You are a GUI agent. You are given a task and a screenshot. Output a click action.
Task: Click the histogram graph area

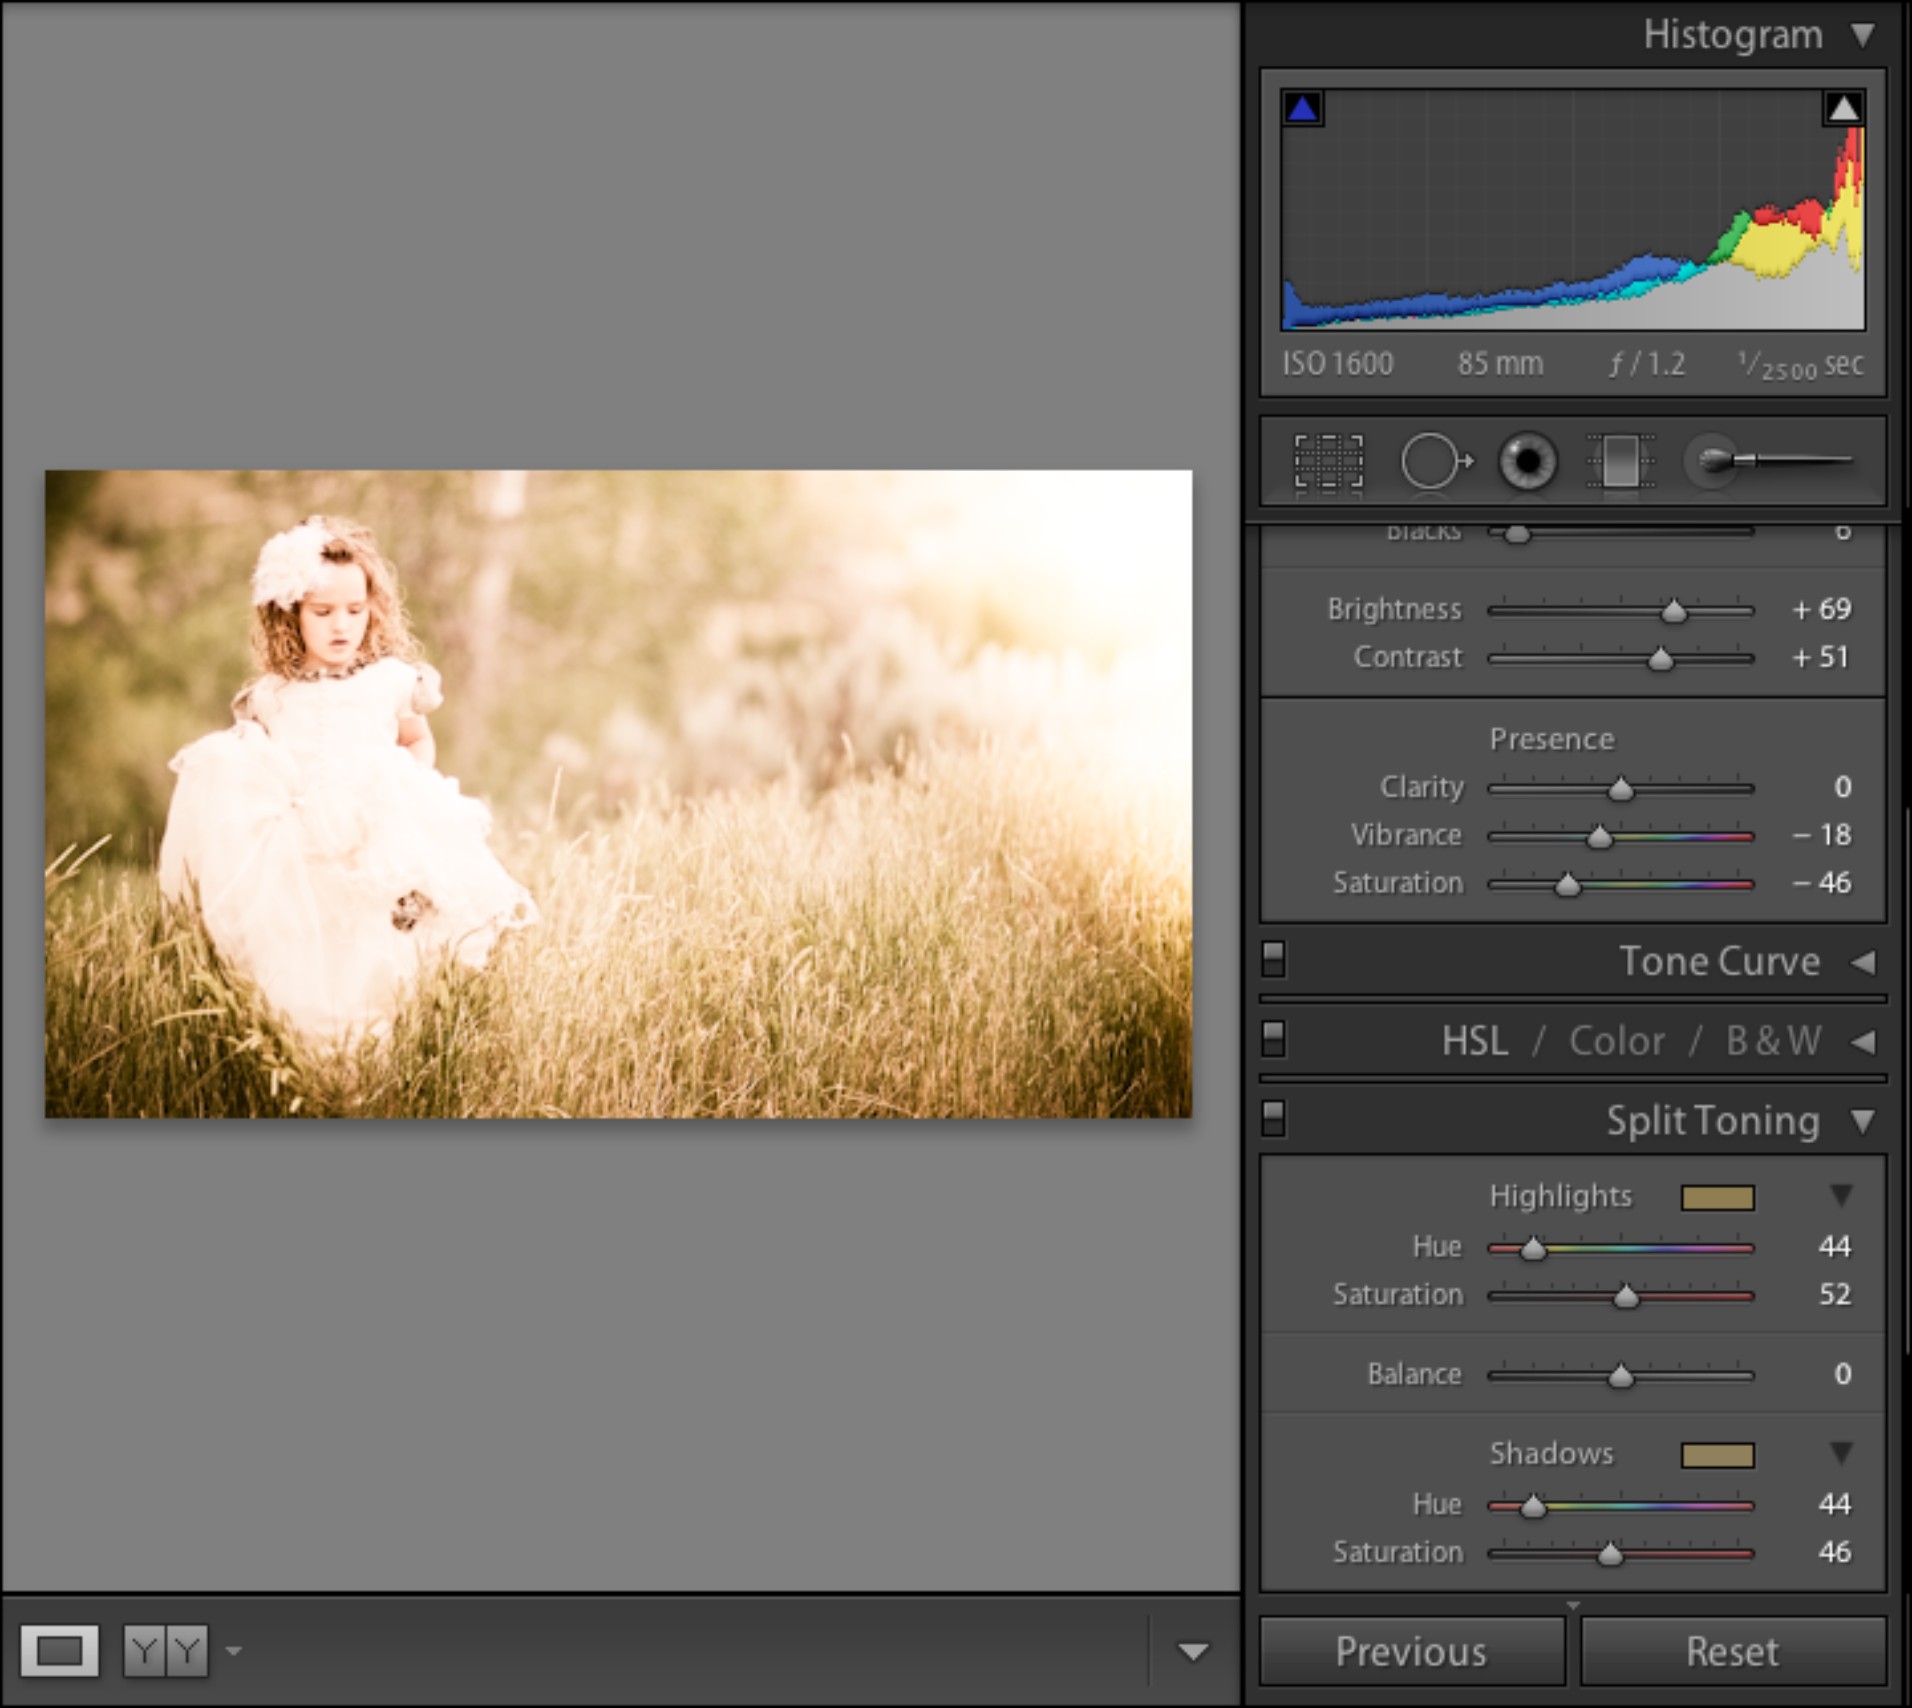point(1573,210)
